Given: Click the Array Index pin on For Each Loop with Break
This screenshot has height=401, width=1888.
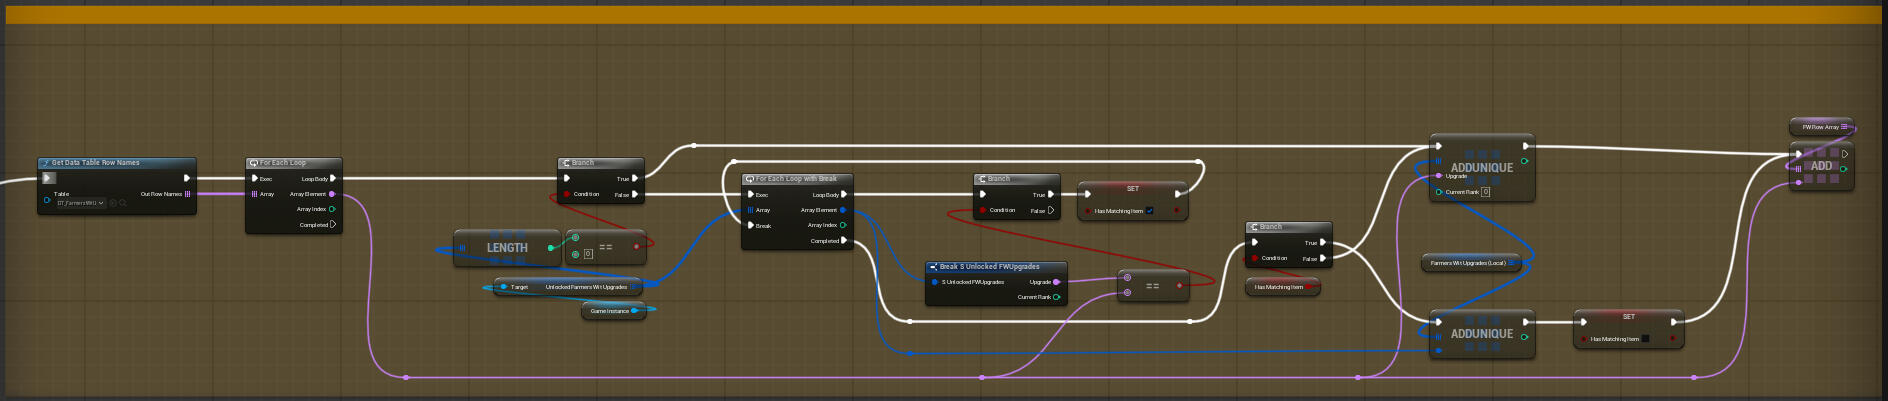Looking at the screenshot, I should coord(843,225).
